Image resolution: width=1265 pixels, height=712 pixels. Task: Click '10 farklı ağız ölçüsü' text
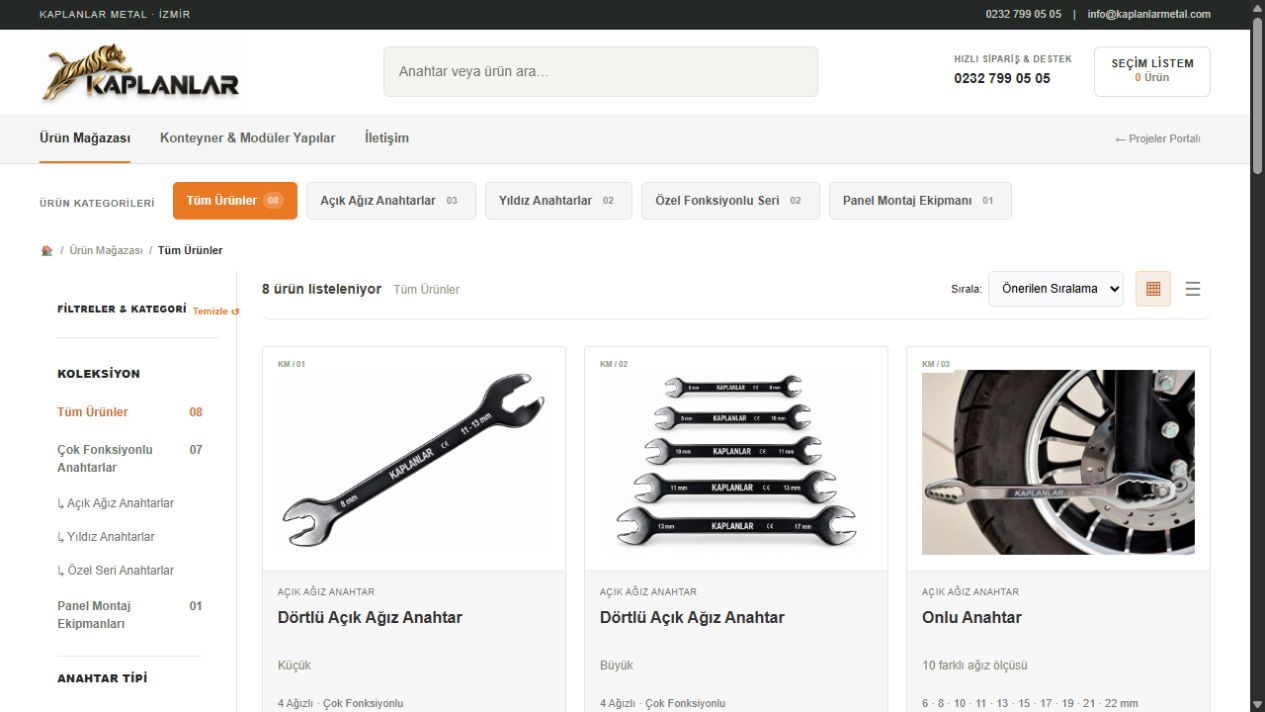974,665
